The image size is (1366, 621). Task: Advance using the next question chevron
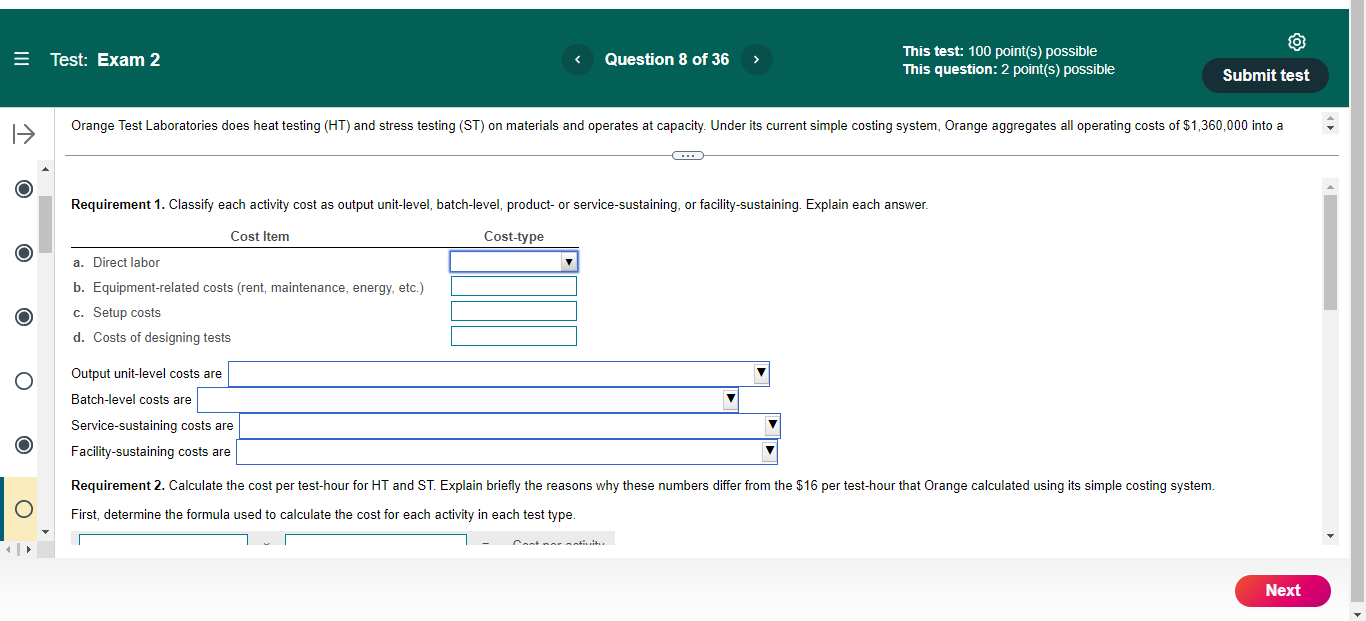757,59
